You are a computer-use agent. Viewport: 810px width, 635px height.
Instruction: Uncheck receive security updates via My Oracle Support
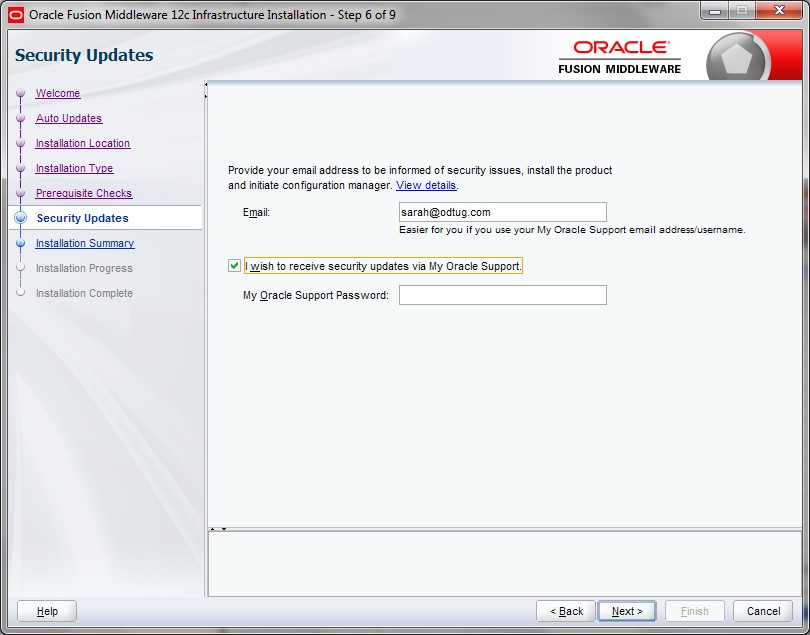[x=234, y=266]
